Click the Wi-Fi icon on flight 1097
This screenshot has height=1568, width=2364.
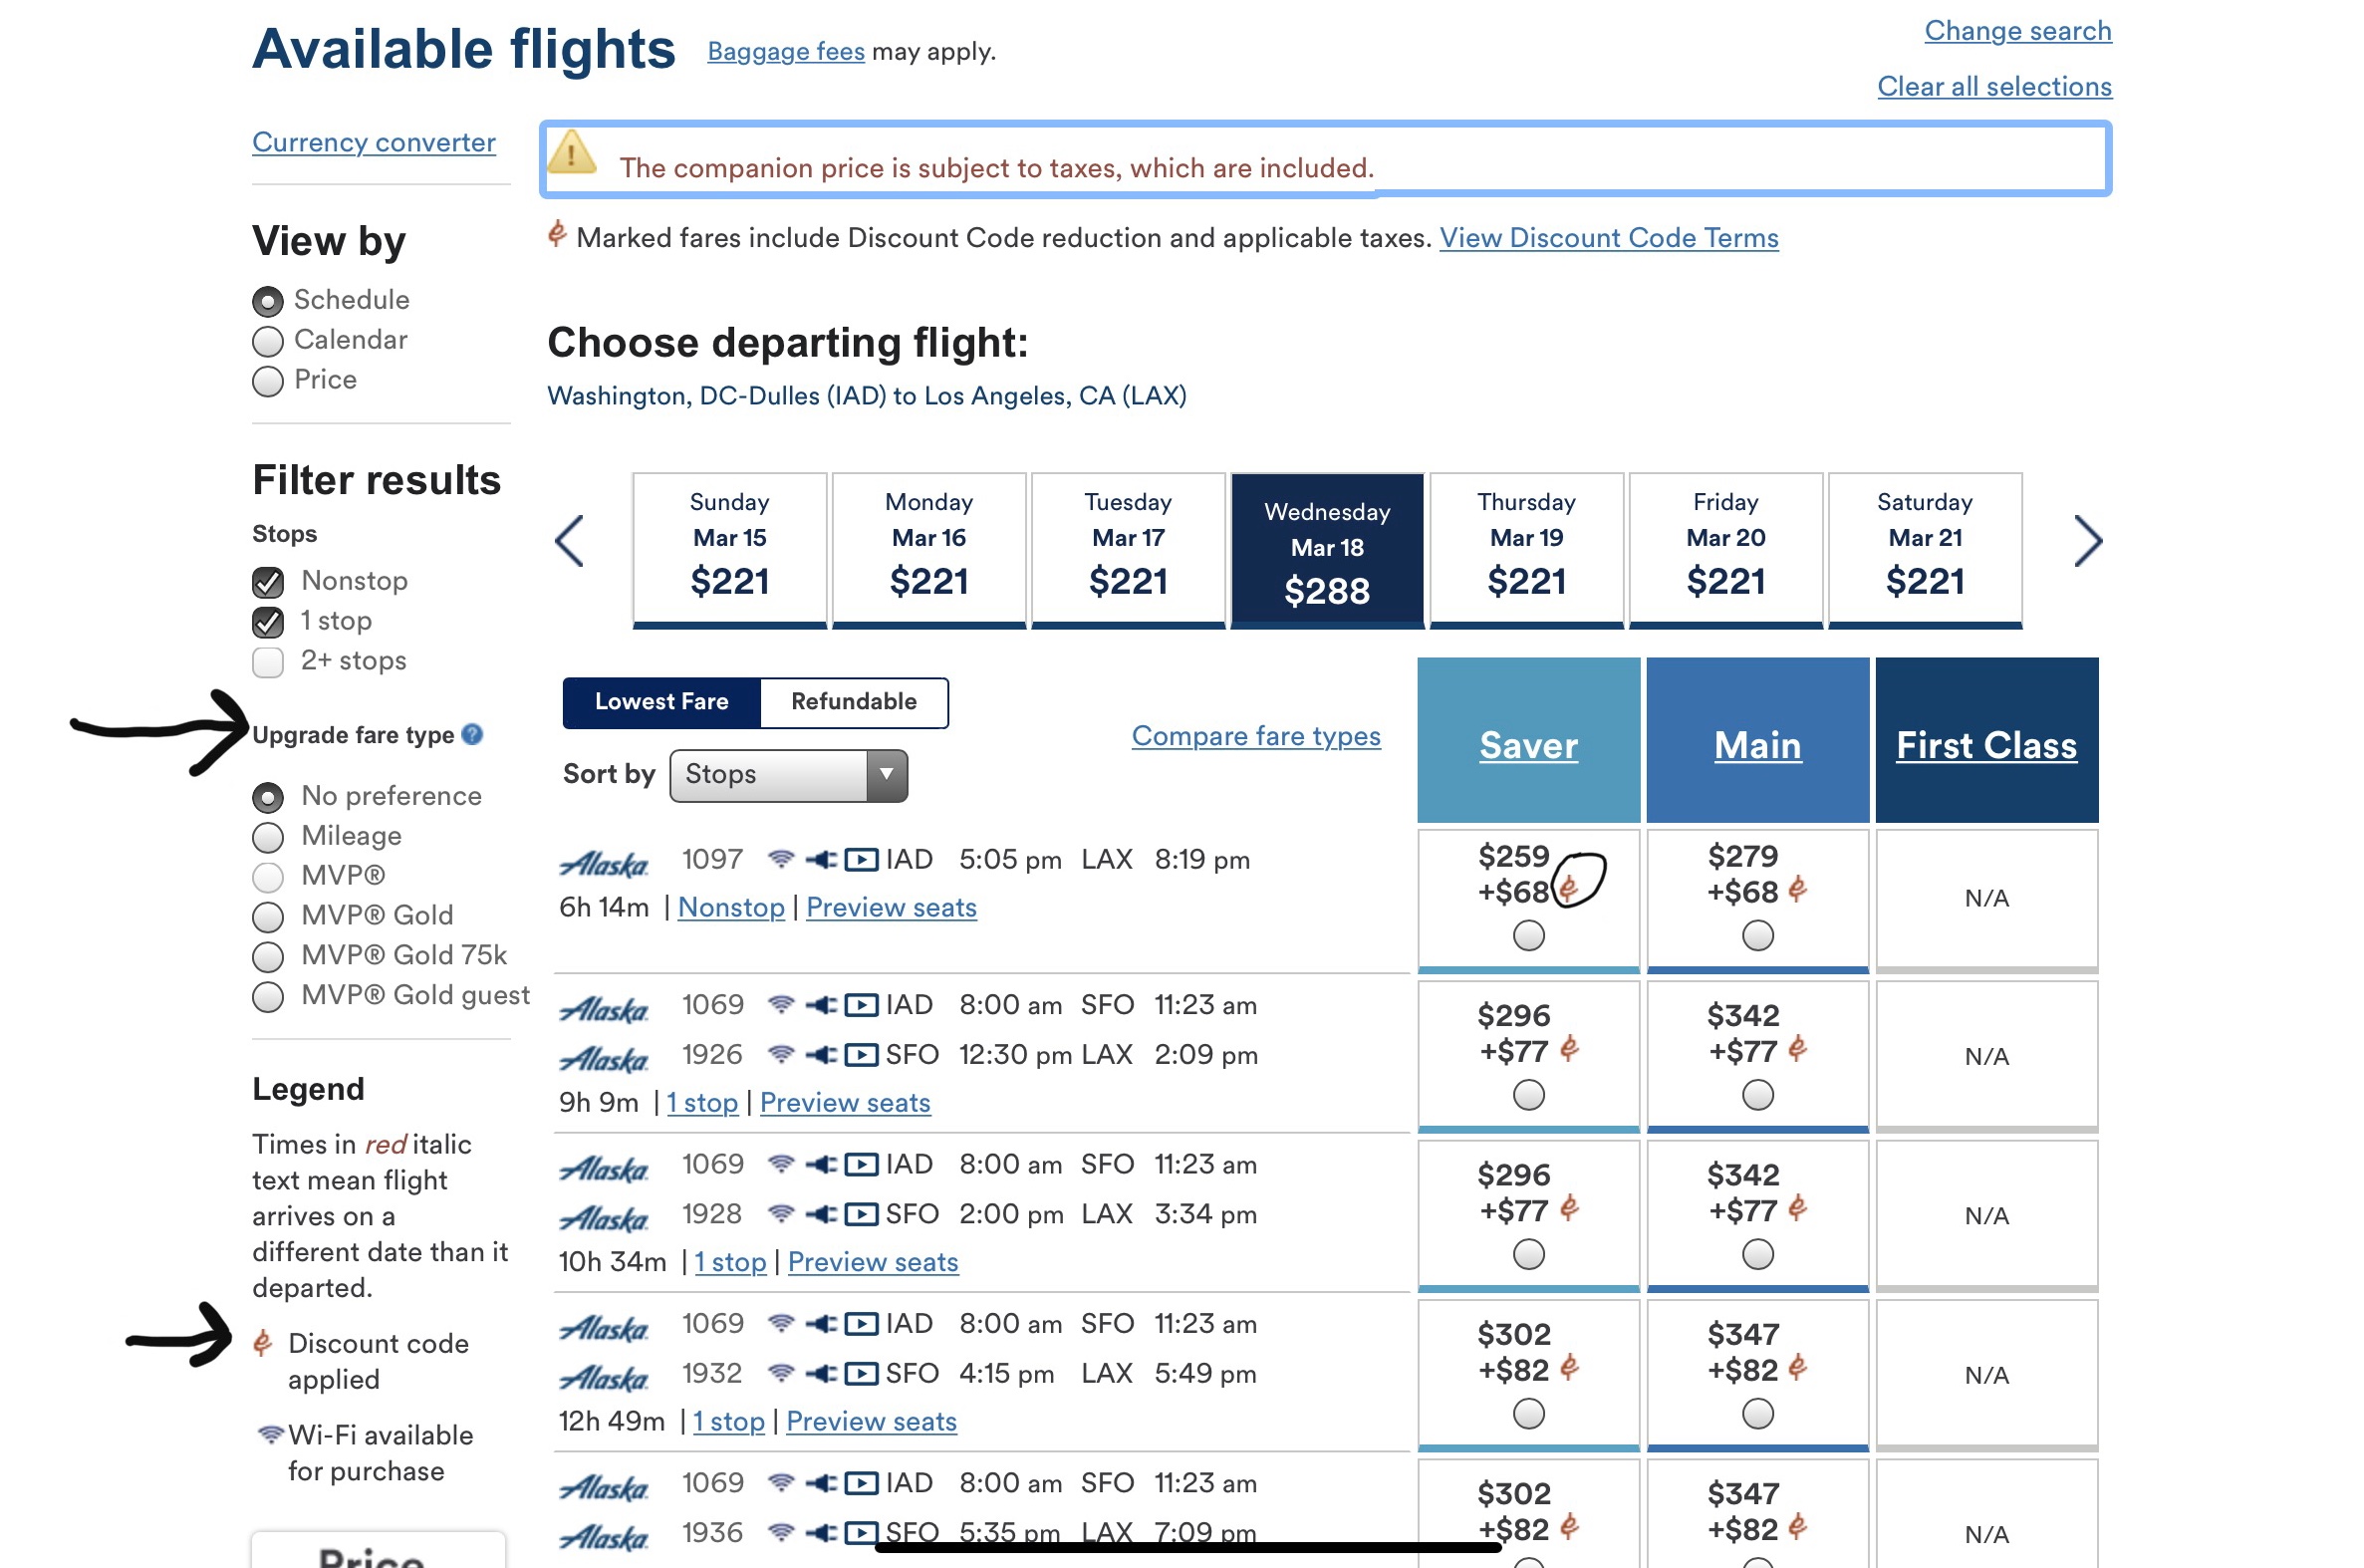pyautogui.click(x=781, y=858)
